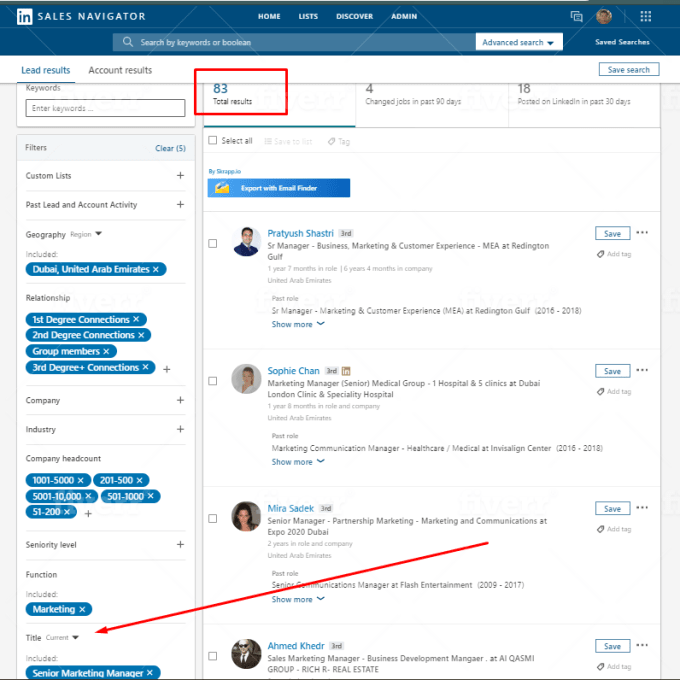Remove Senior Marketing Manager title filter
This screenshot has width=680, height=680.
150,673
